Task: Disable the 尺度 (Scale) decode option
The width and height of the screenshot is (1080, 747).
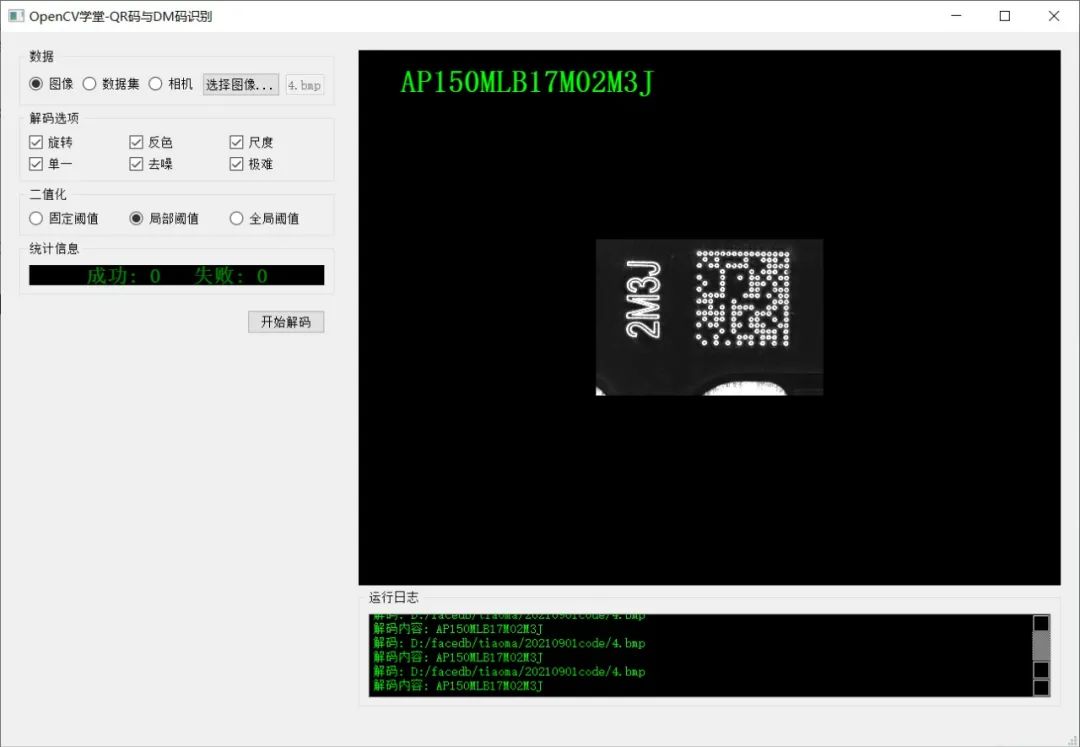Action: 236,141
